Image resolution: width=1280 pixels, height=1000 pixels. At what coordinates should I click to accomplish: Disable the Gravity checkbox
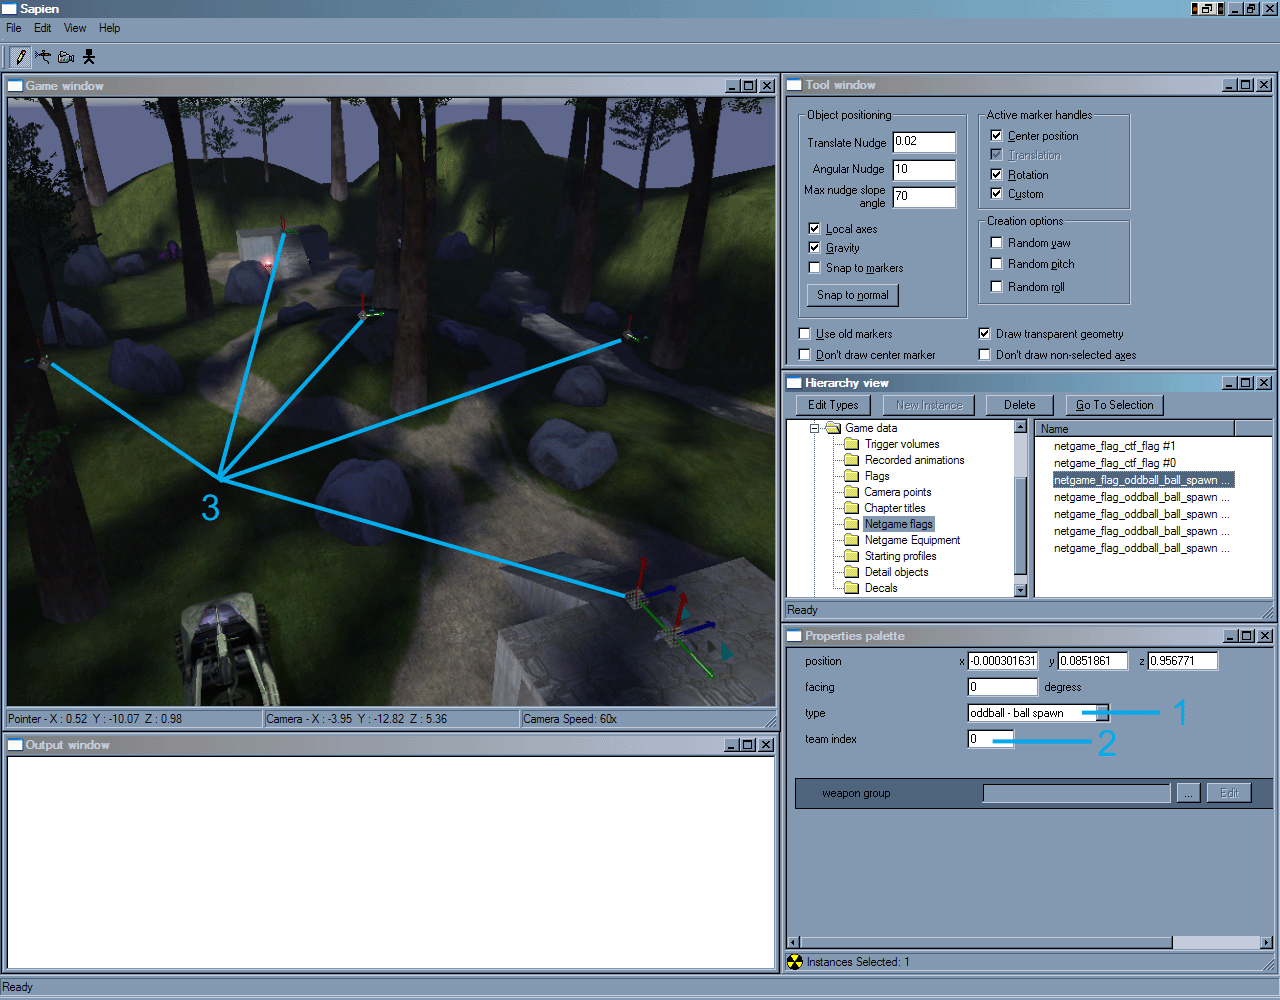814,247
